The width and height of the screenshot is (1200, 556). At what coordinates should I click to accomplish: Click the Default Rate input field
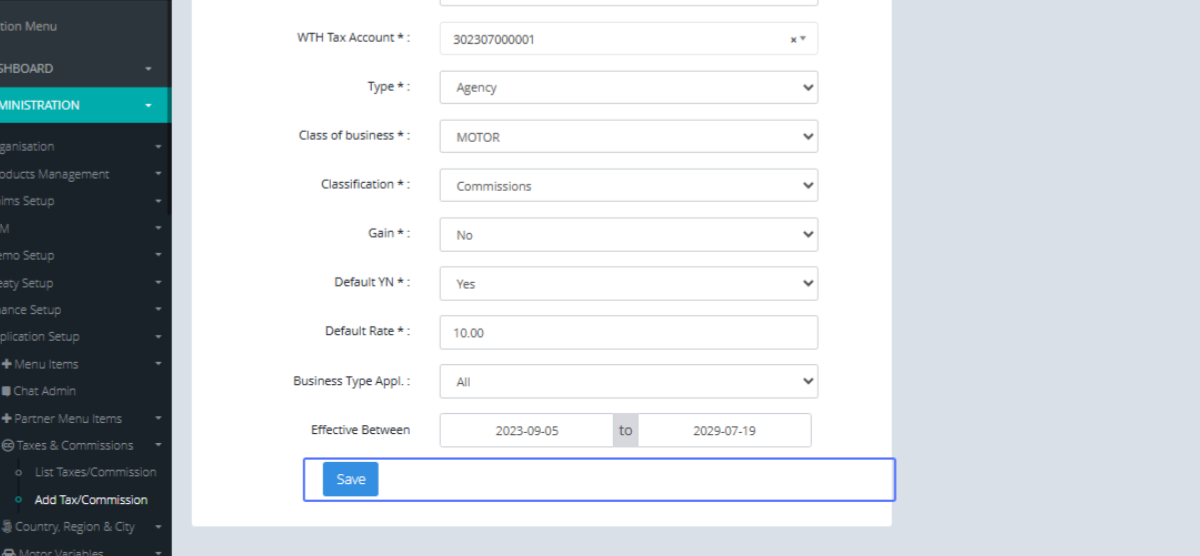tap(628, 332)
